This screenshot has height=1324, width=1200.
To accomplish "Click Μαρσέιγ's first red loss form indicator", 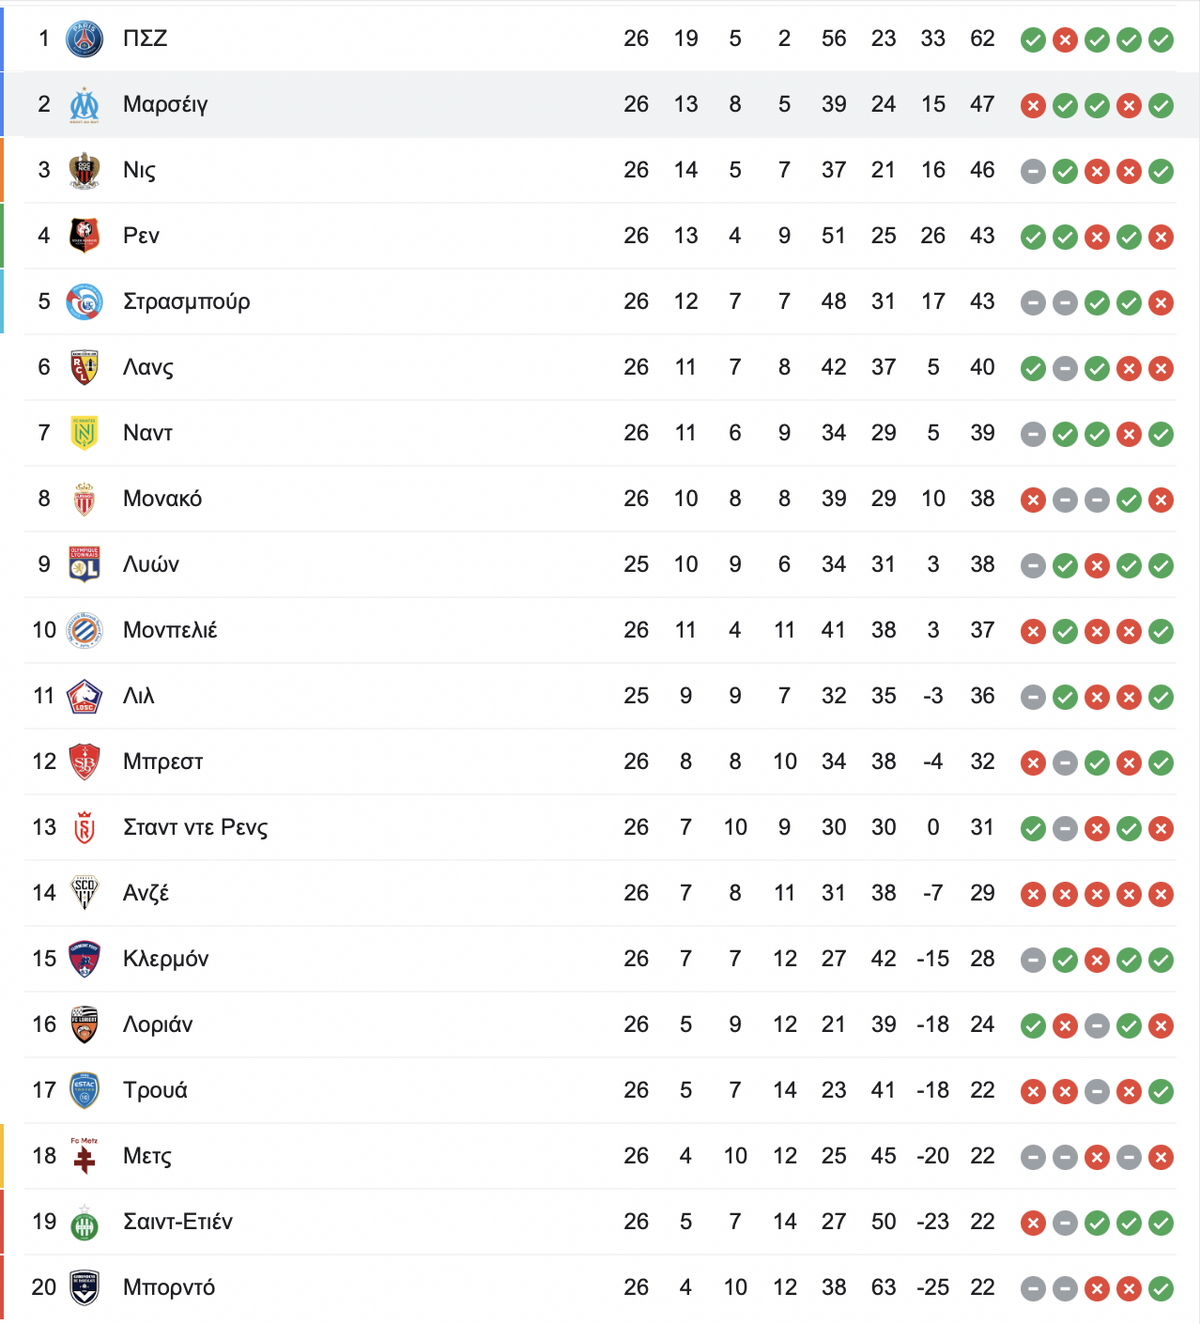I will pos(1033,106).
